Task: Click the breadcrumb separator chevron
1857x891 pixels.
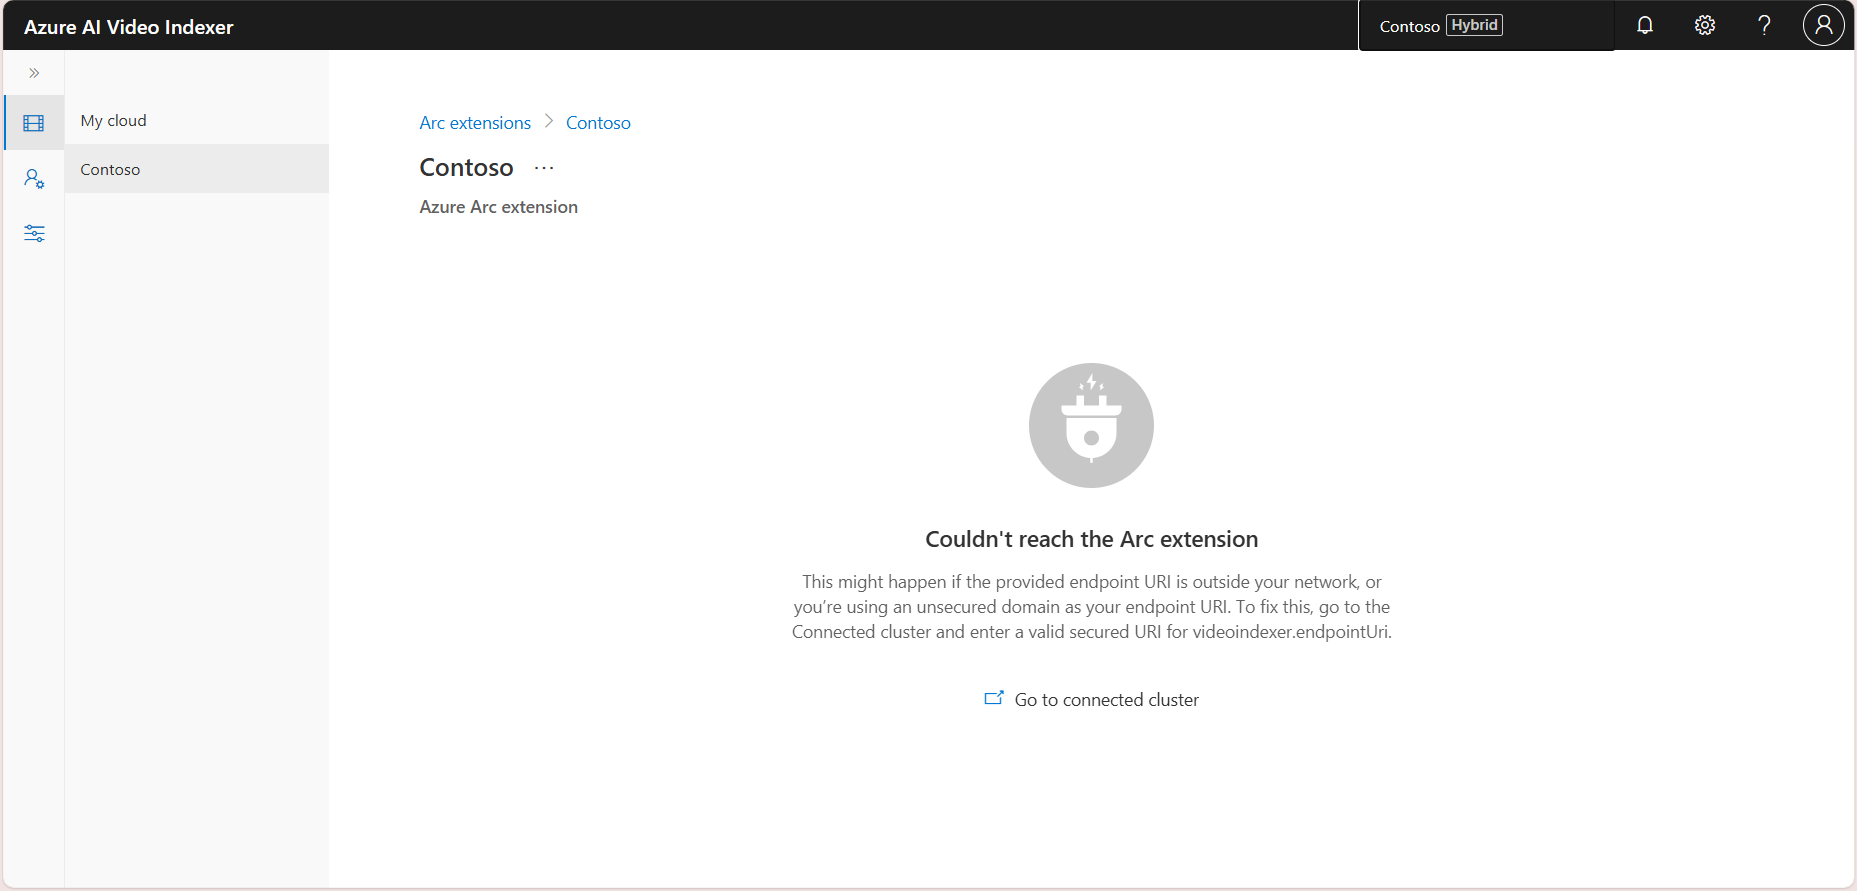Action: point(549,121)
